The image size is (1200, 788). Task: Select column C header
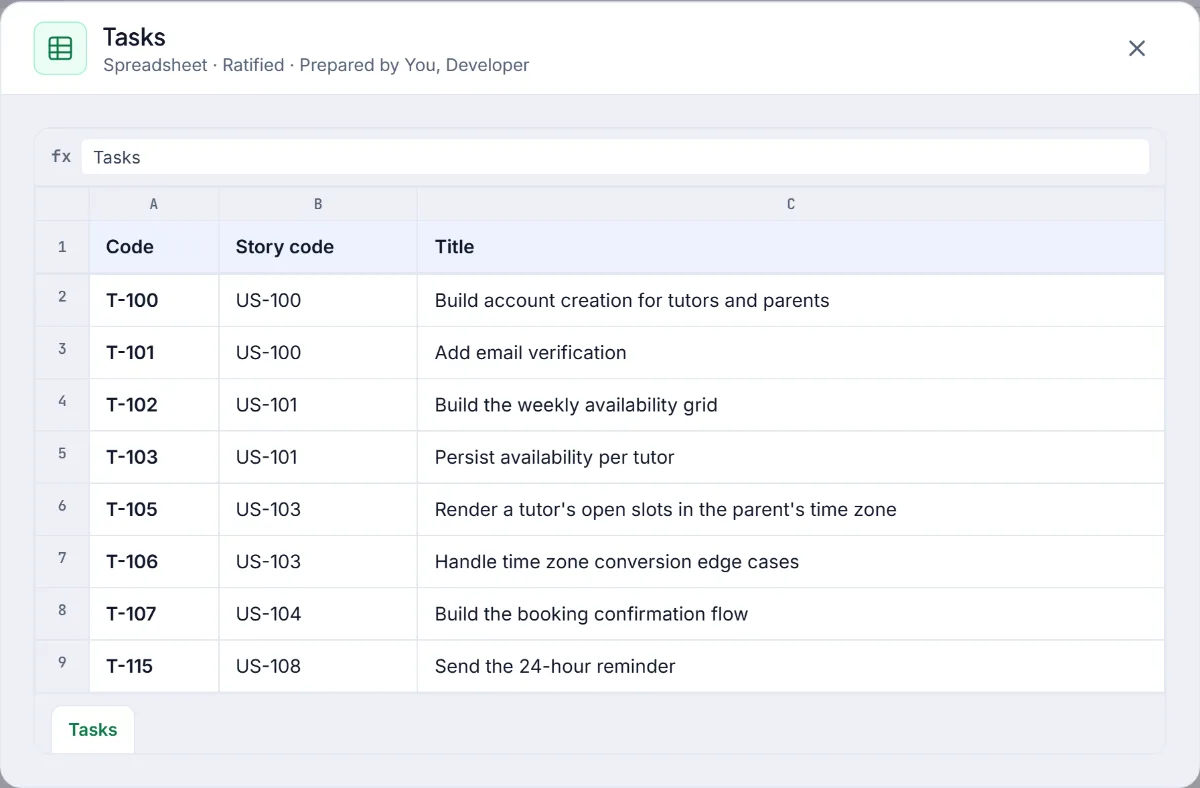[x=791, y=204]
